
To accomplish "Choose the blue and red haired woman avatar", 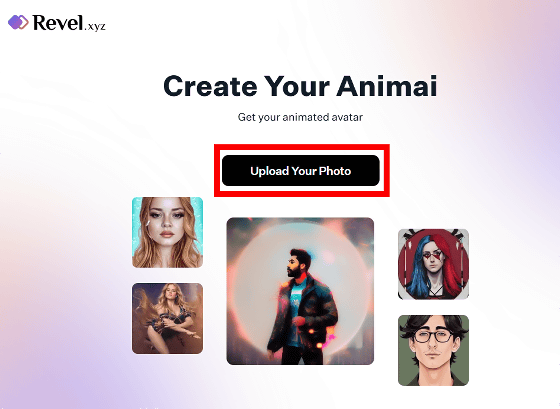I will pos(433,264).
